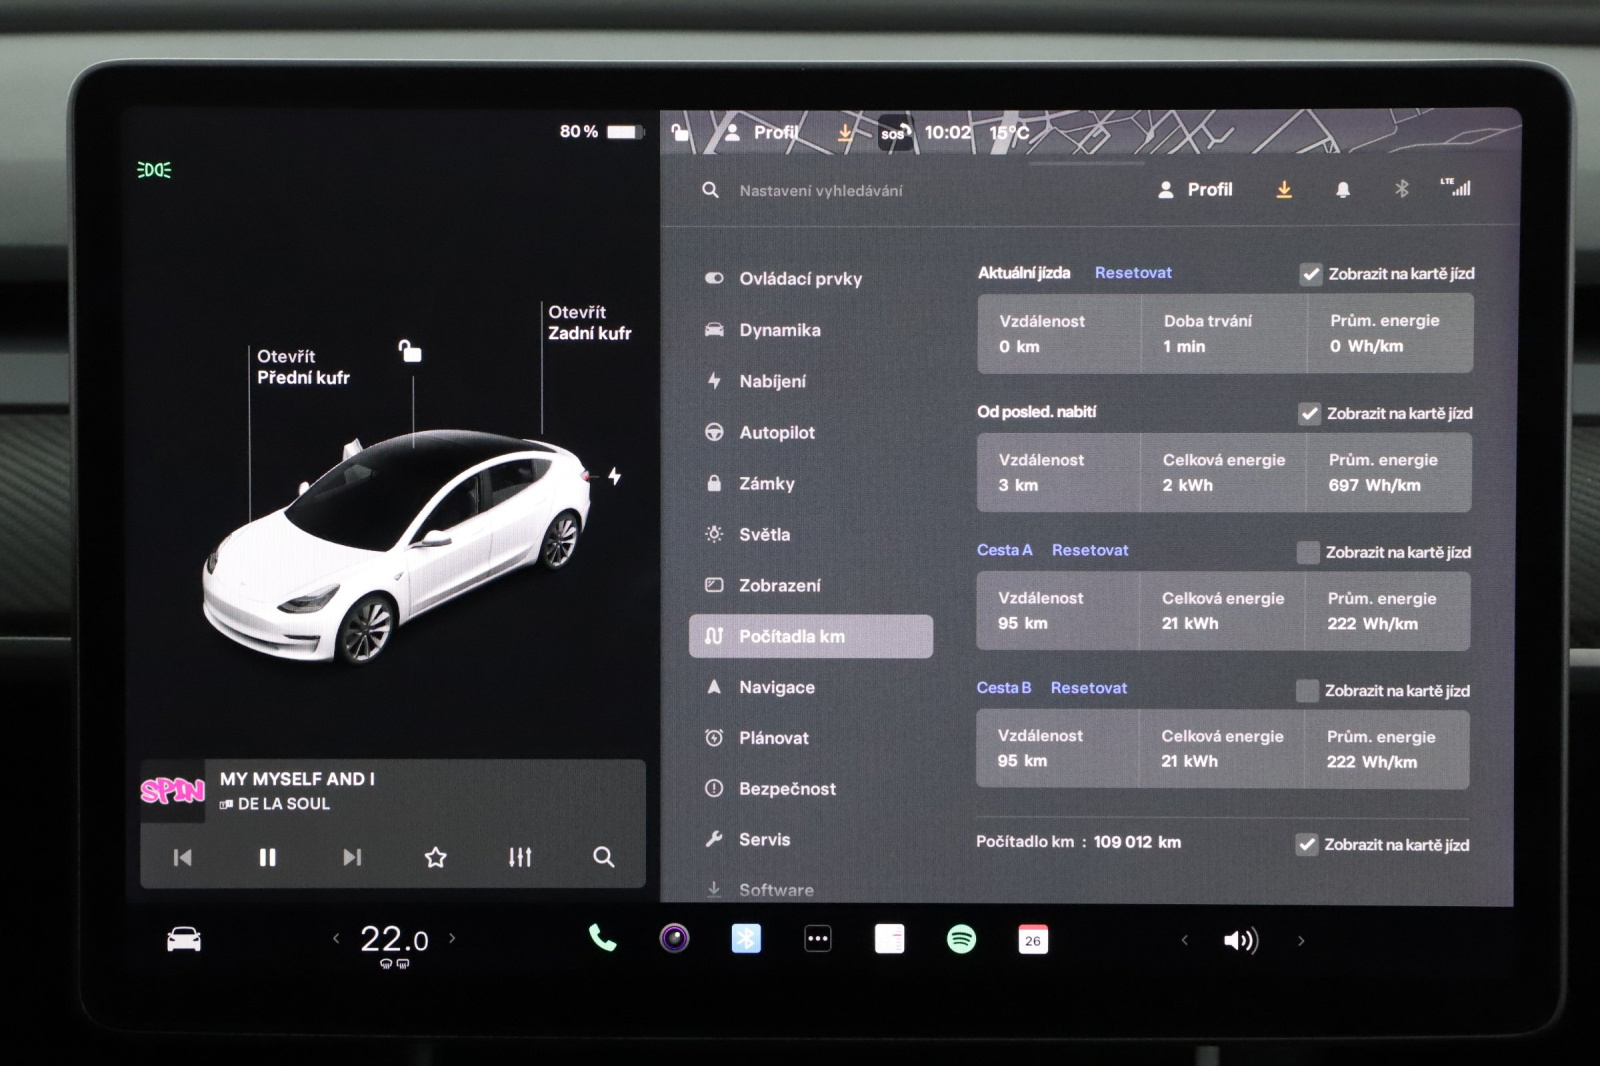
Task: Tap the LTE signal strength icon
Action: point(1456,187)
